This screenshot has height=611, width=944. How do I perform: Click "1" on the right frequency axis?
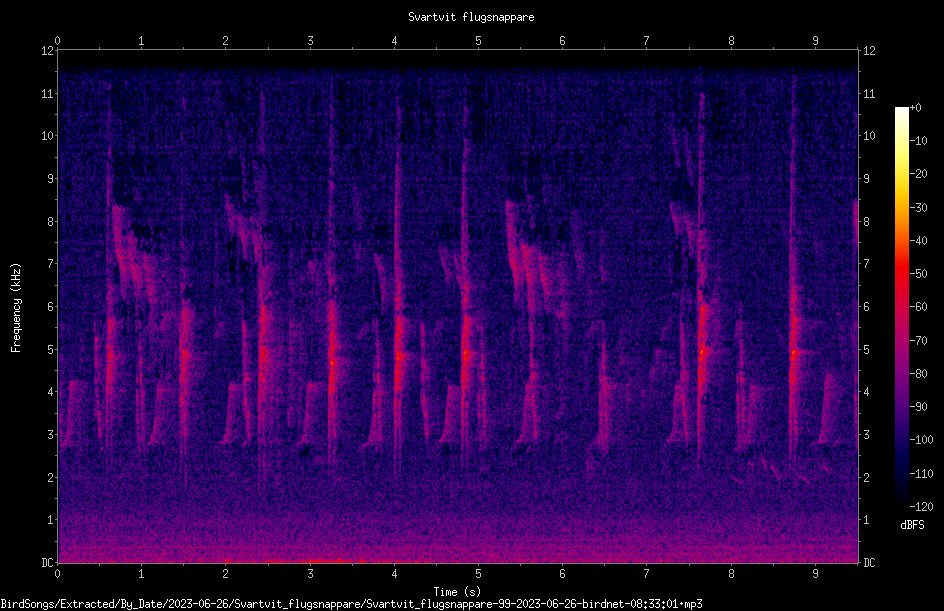867,520
